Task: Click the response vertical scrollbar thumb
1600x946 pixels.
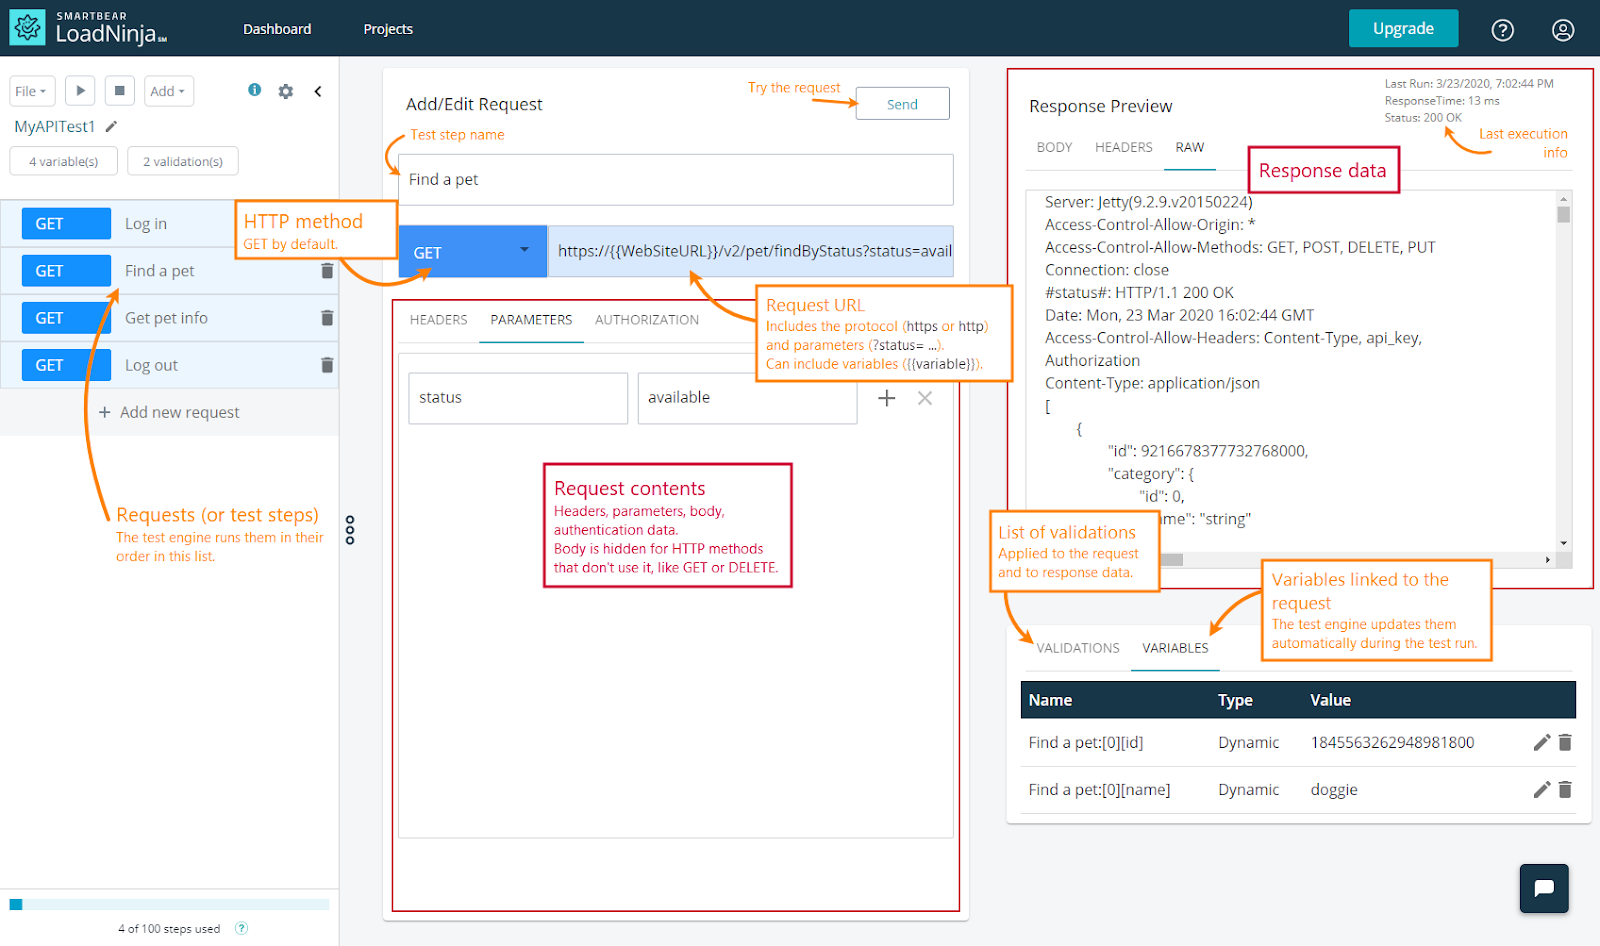Action: pyautogui.click(x=1563, y=214)
